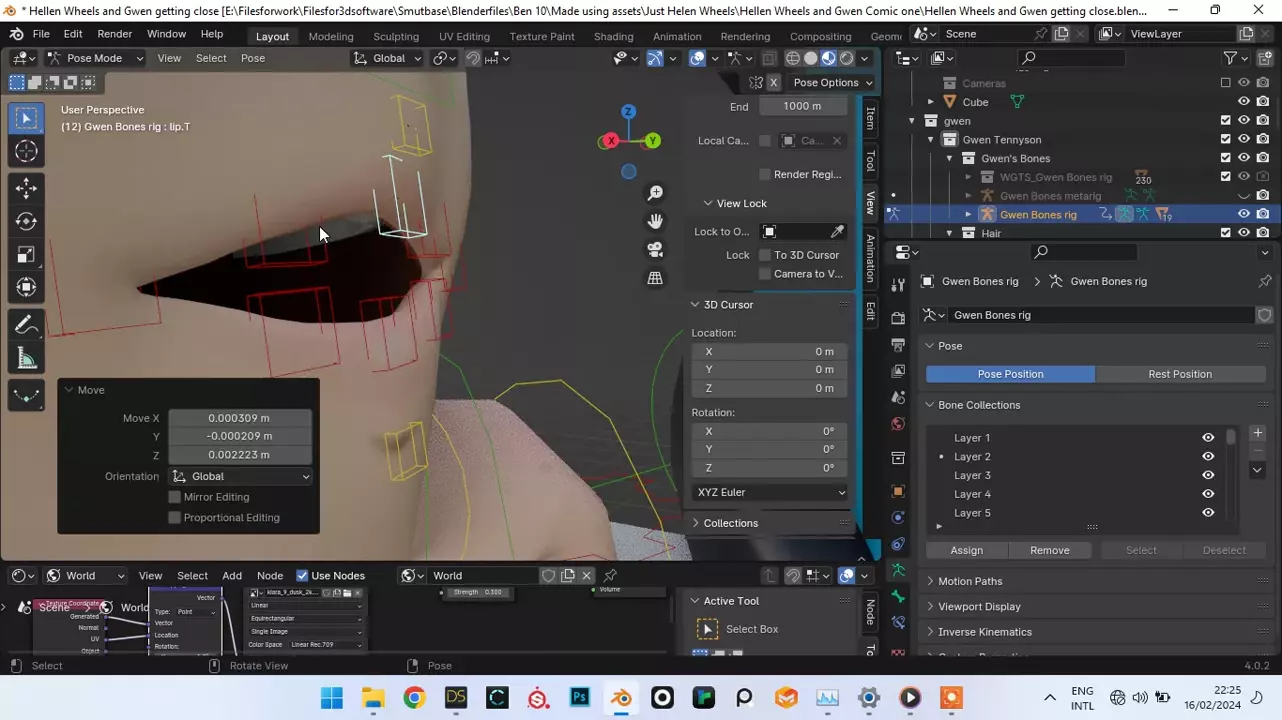Open the Render menu
This screenshot has height=720, width=1282.
click(x=114, y=34)
